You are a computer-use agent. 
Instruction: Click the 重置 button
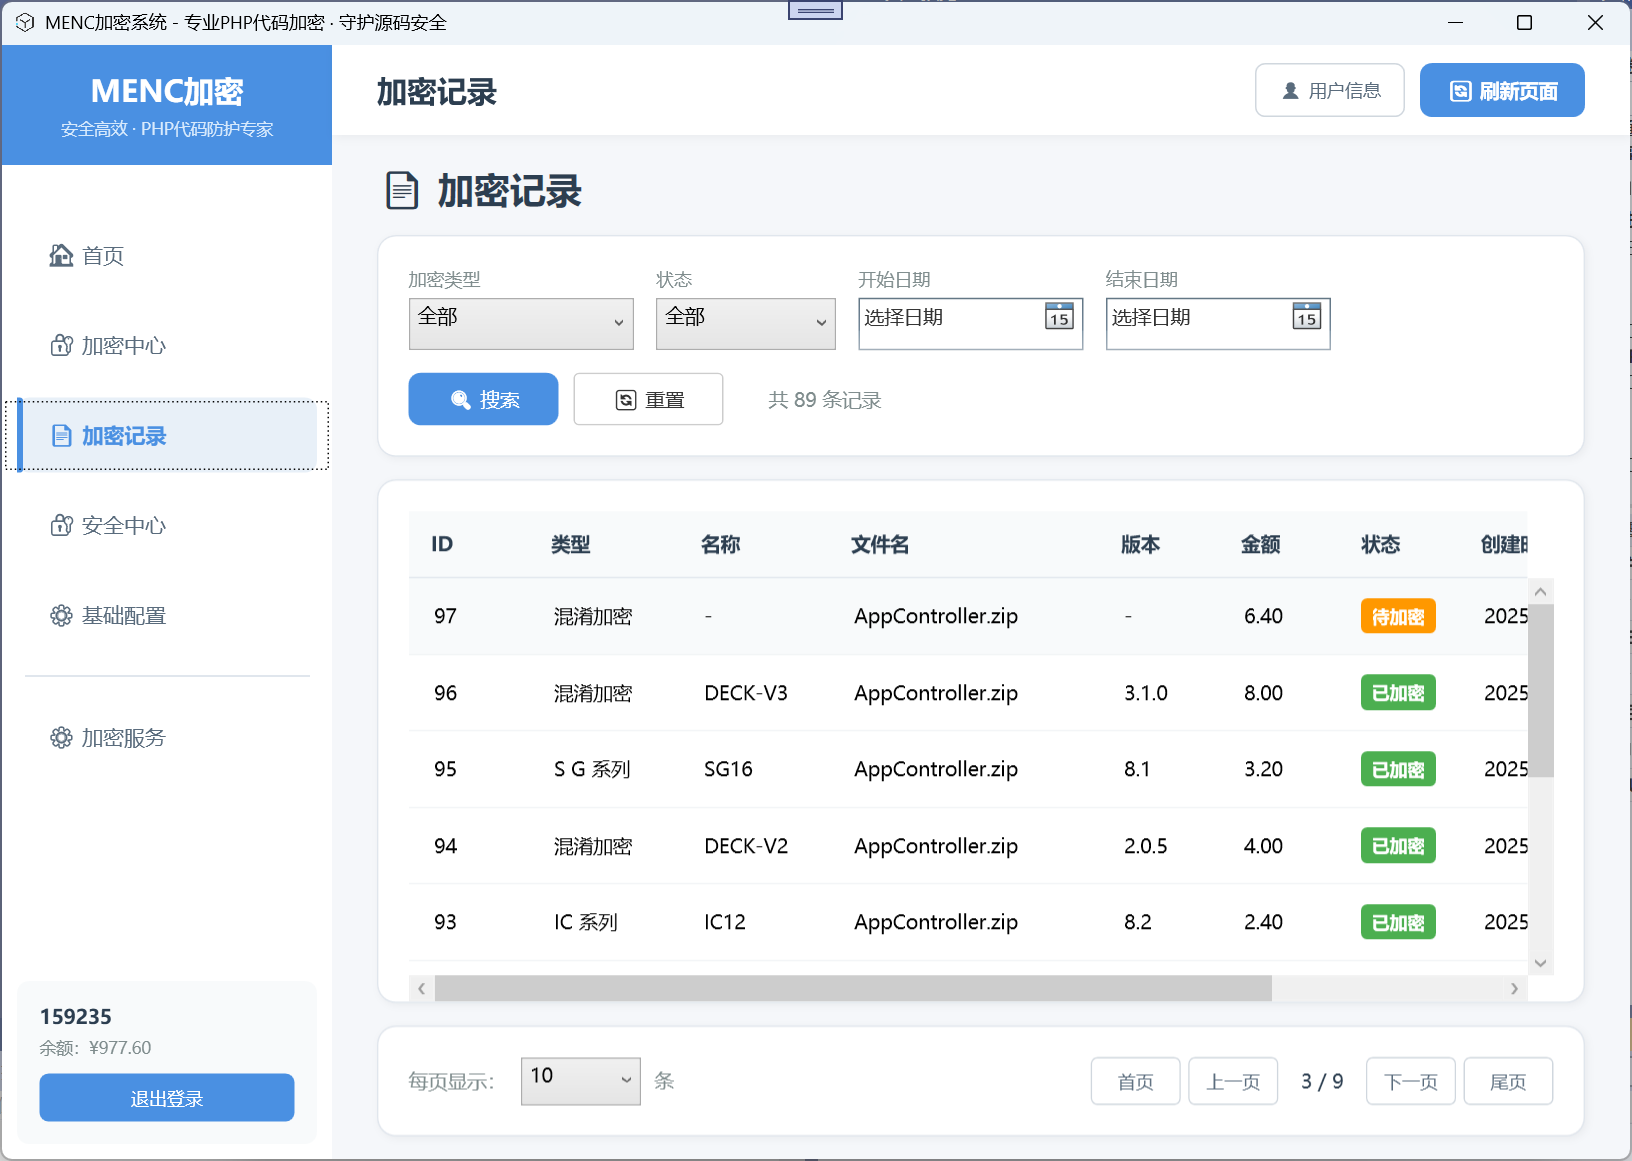coord(648,400)
